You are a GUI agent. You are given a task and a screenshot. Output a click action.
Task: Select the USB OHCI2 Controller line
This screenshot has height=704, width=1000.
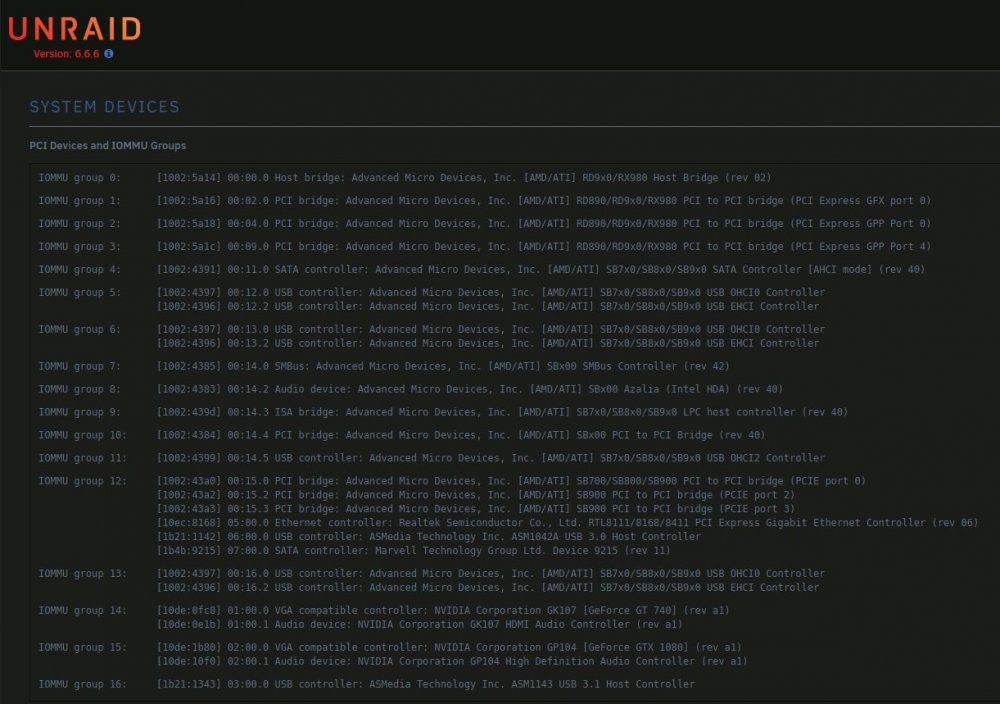(x=491, y=458)
